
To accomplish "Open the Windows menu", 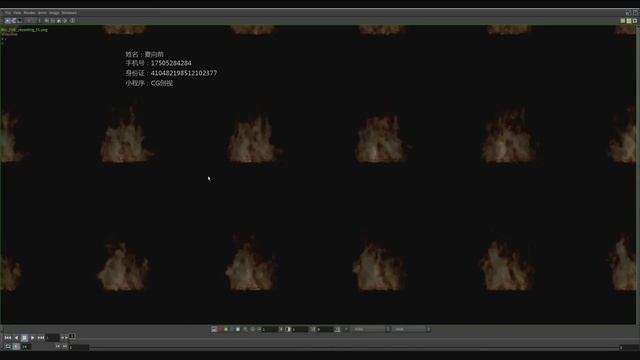I will [x=69, y=13].
